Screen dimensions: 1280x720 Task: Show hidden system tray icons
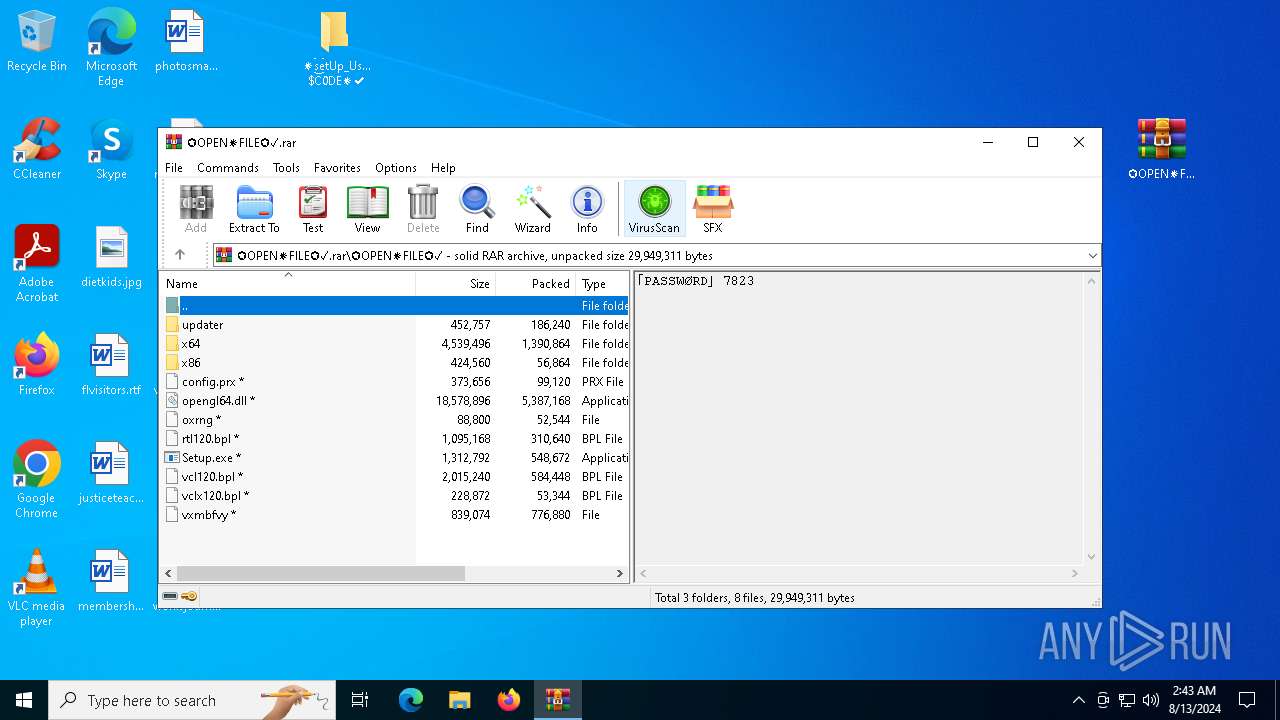click(1078, 700)
